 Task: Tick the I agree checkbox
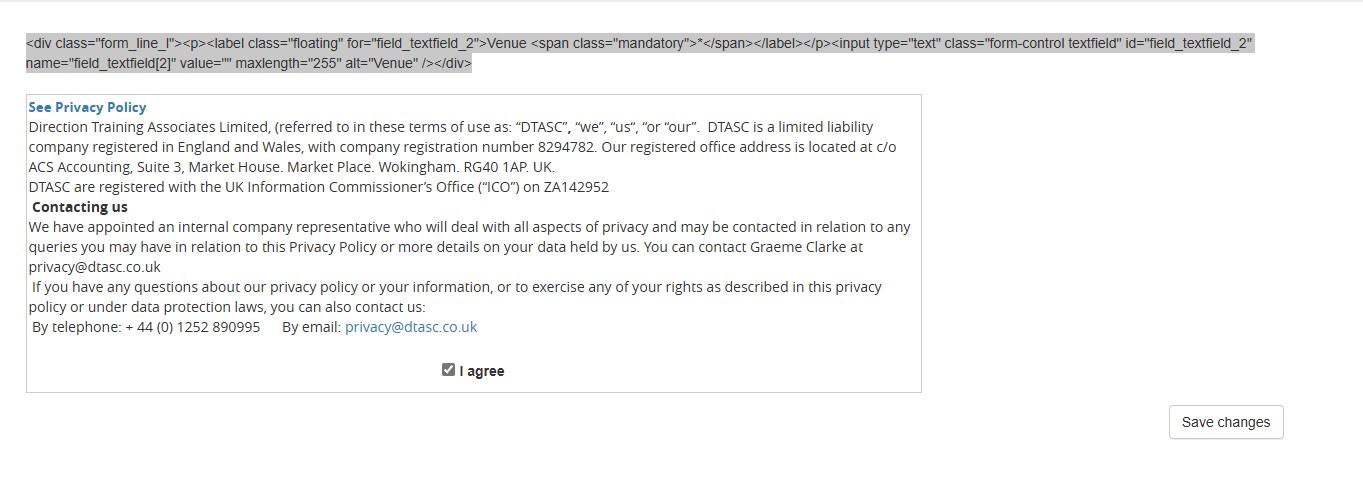click(x=448, y=370)
